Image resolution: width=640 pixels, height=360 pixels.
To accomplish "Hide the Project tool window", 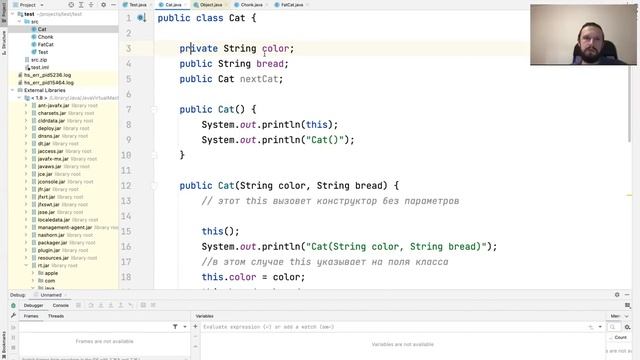I will 113,5.
